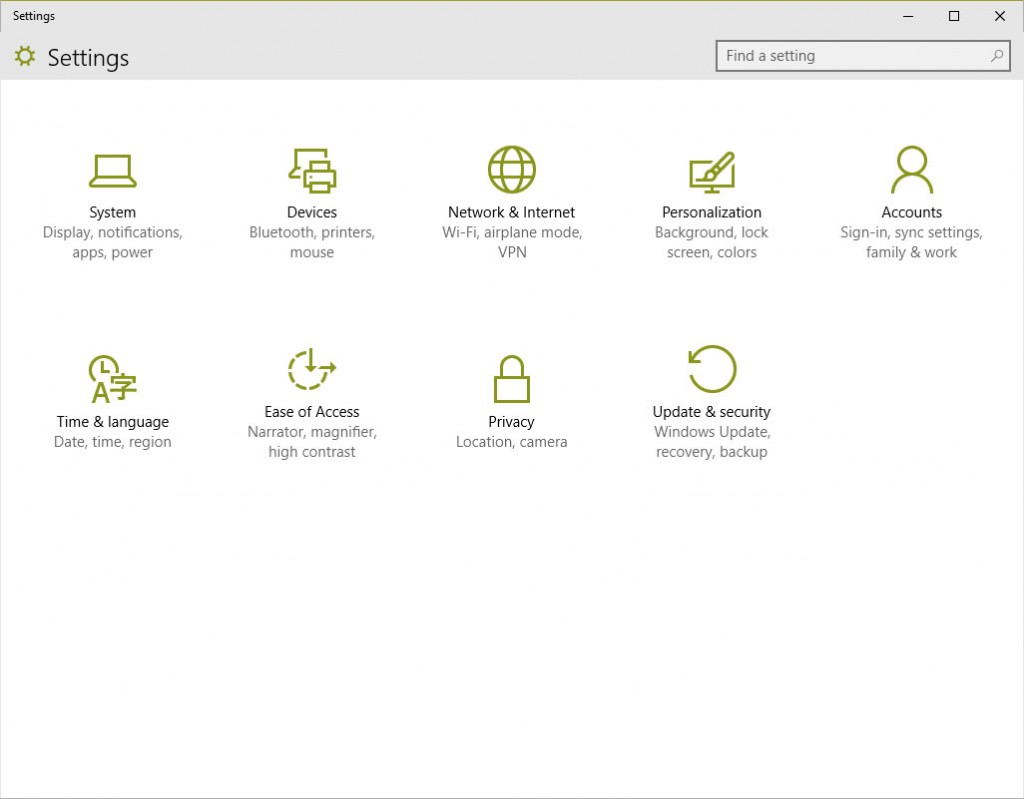Click 'Windows Update, recovery, backup' description
This screenshot has height=799, width=1024.
pyautogui.click(x=712, y=442)
